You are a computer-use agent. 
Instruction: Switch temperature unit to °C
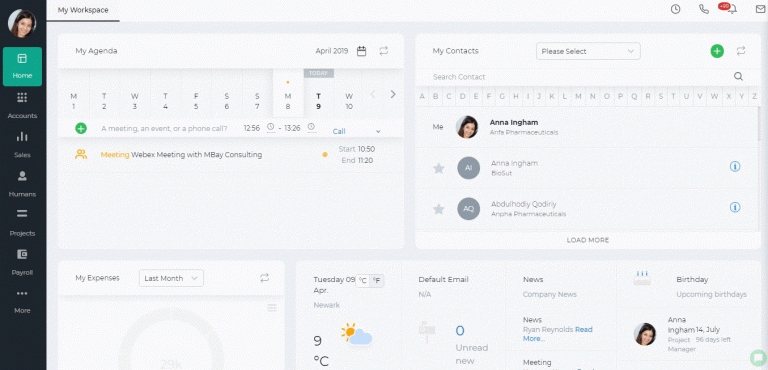coord(362,281)
